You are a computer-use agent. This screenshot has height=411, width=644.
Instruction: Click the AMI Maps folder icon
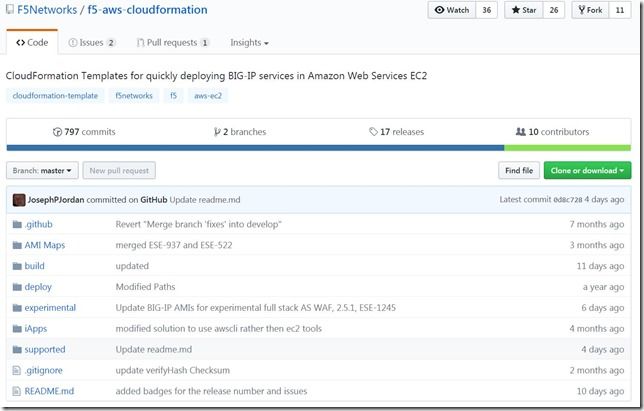coord(16,244)
